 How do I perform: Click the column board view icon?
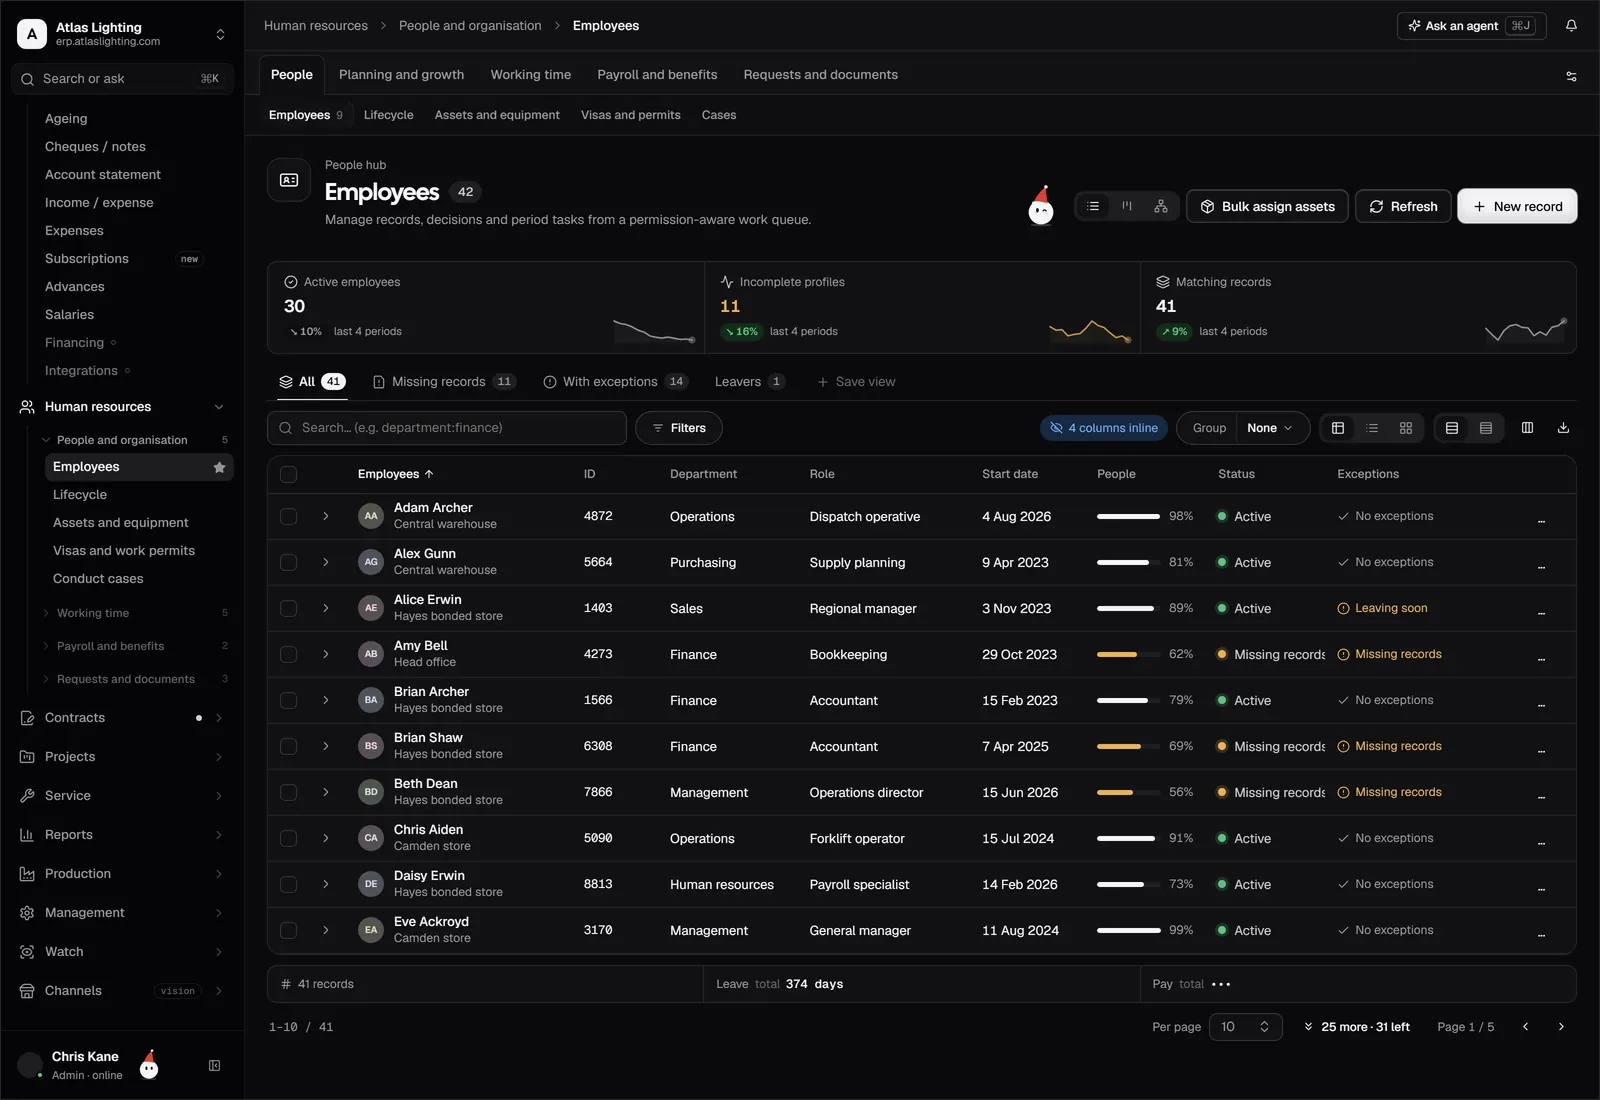tap(1127, 206)
